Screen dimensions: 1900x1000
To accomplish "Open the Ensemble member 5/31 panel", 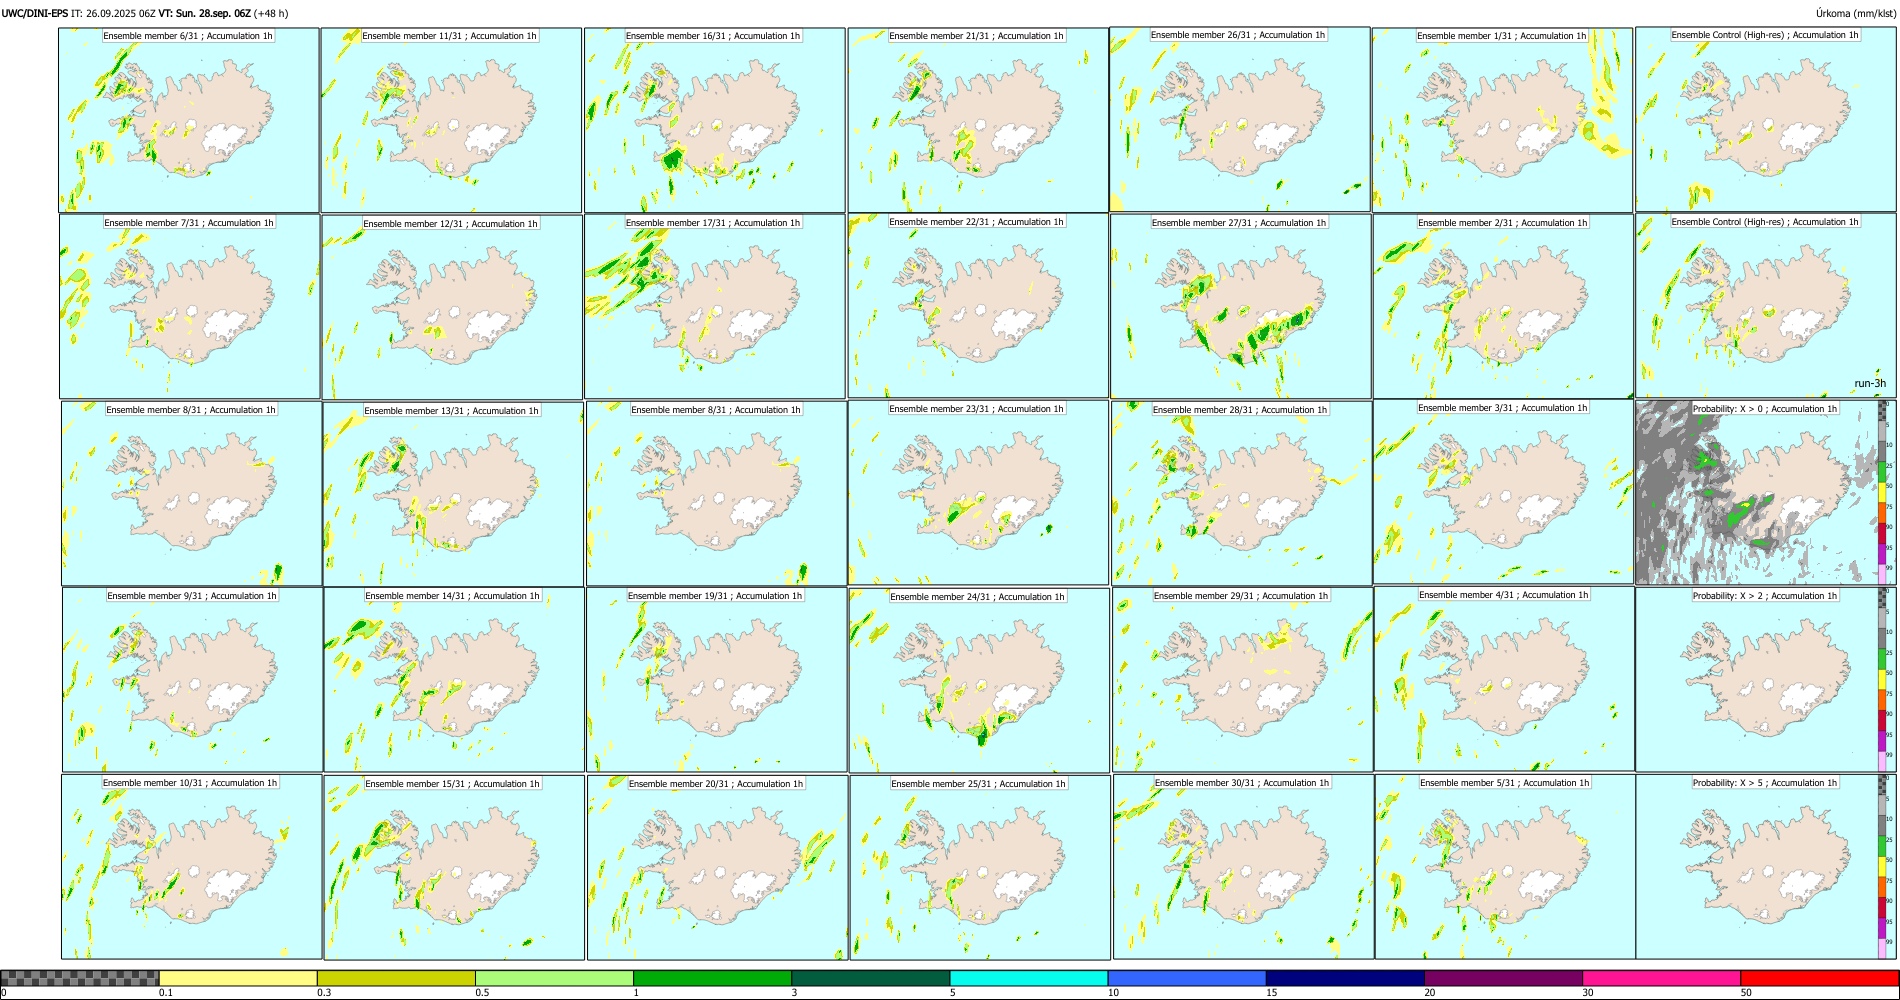I will [1506, 867].
